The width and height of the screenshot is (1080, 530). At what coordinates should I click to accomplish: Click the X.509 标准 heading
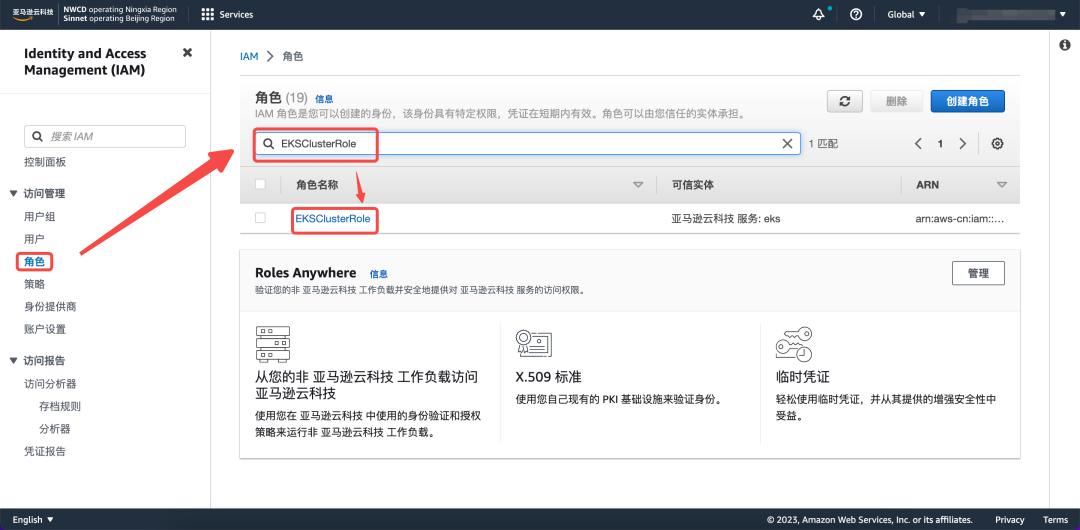point(548,377)
